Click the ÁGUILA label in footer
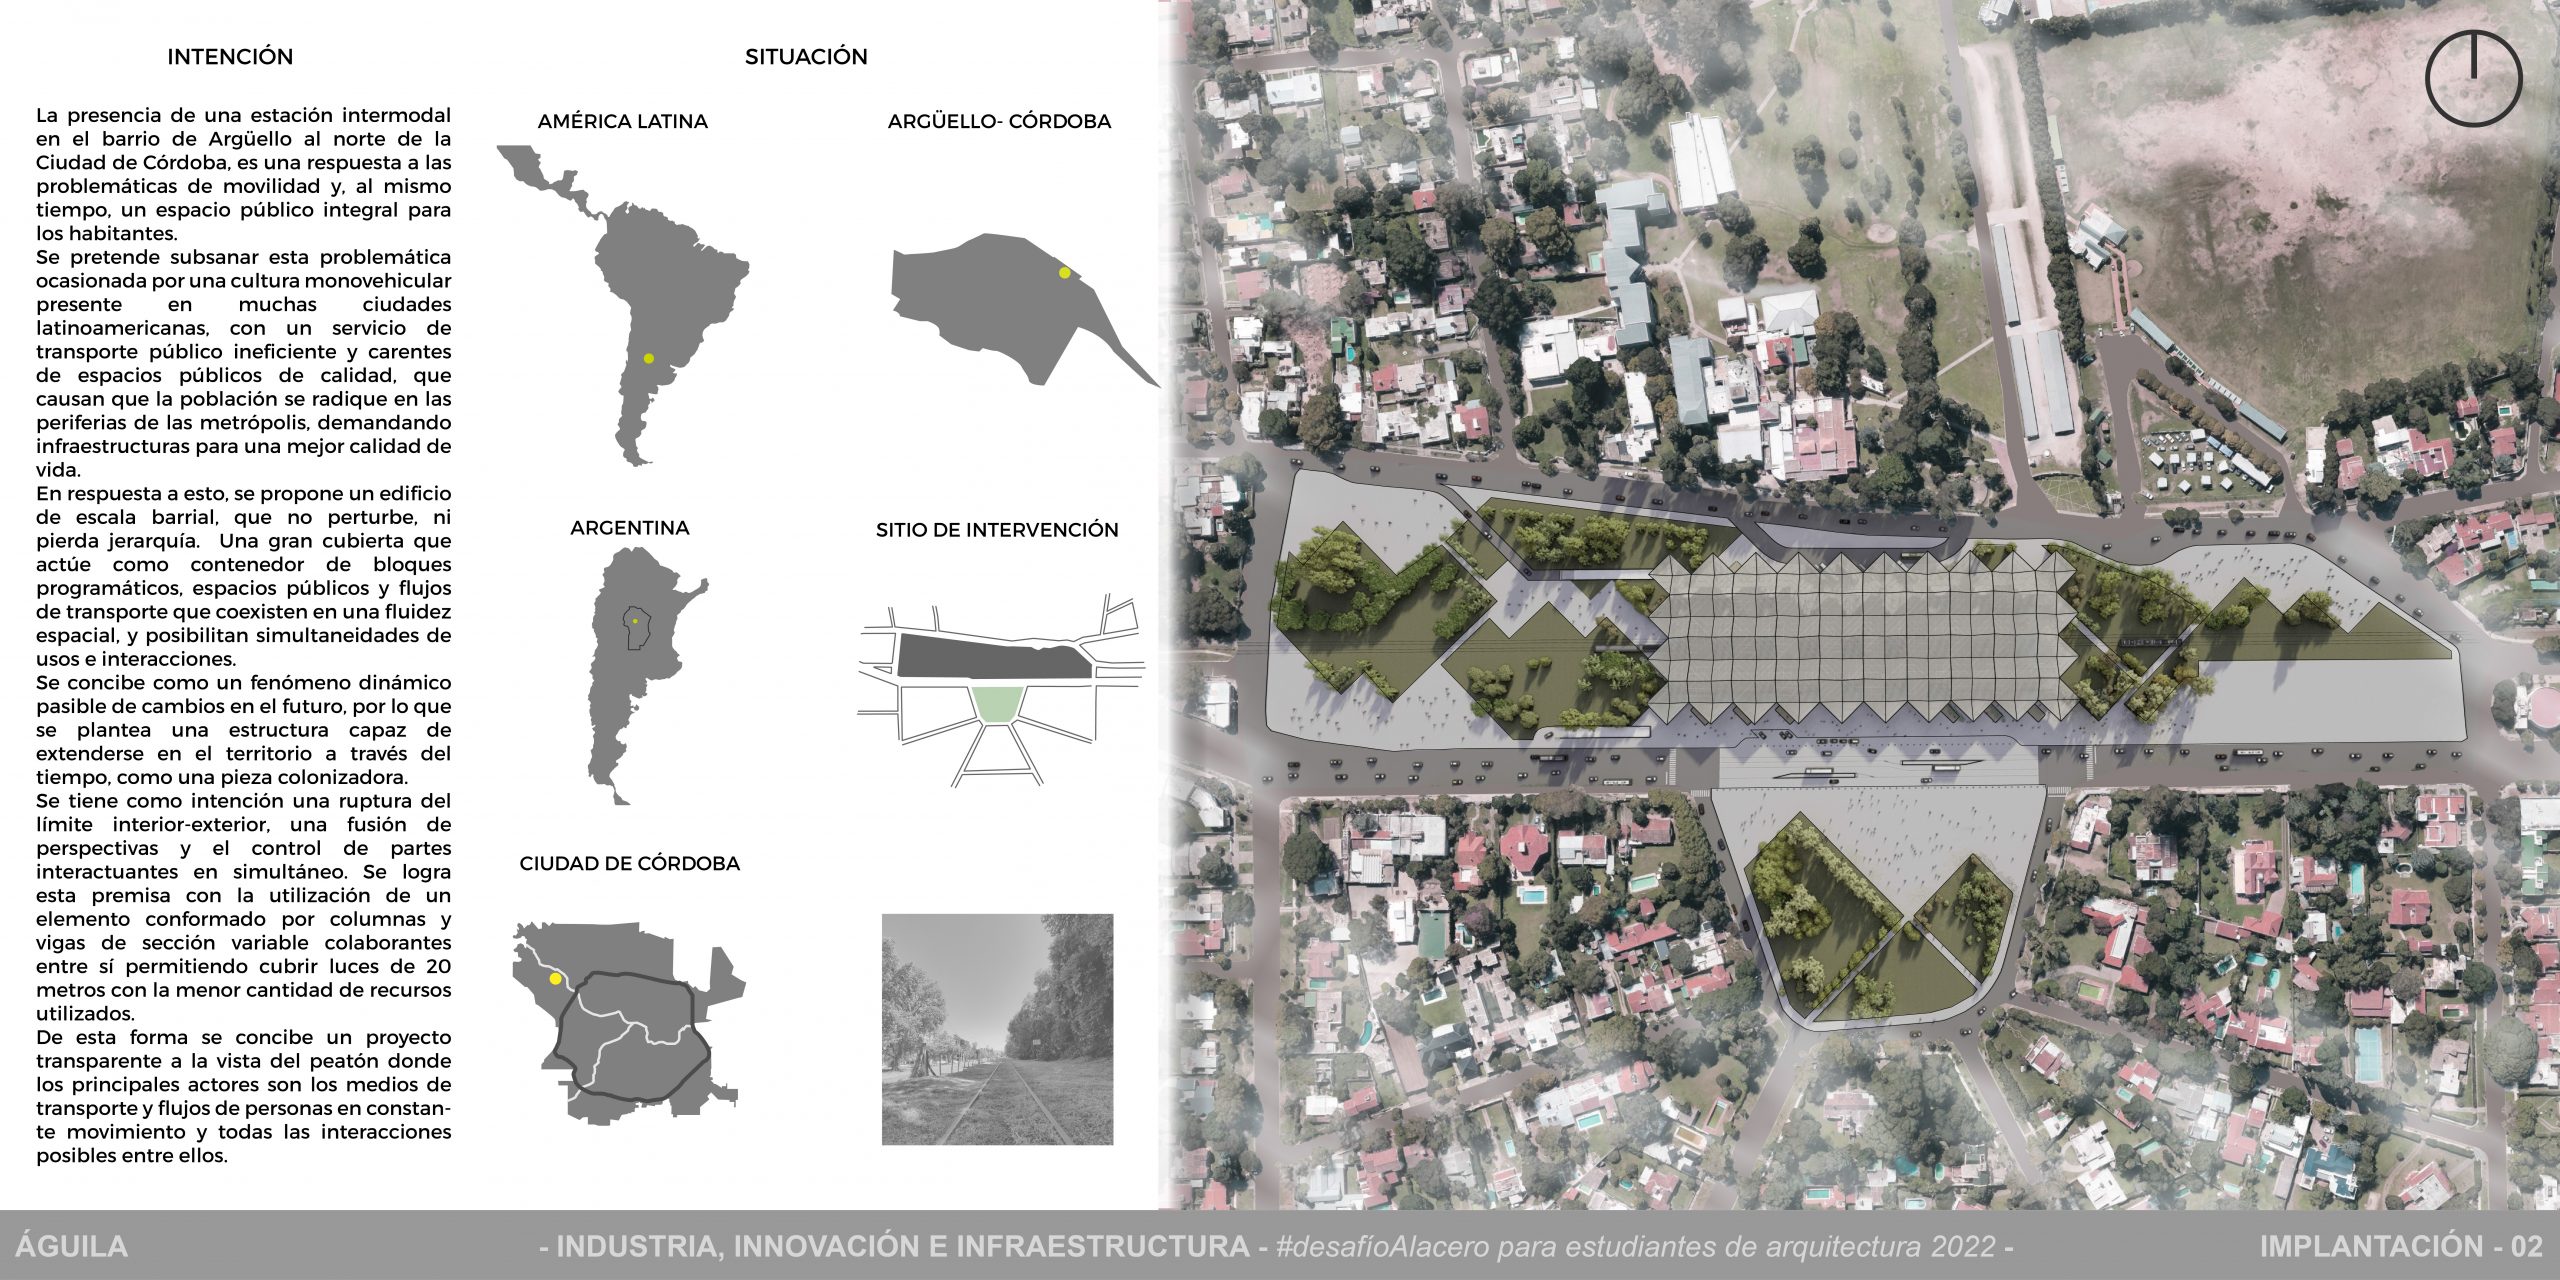This screenshot has height=1280, width=2560. 72,1246
